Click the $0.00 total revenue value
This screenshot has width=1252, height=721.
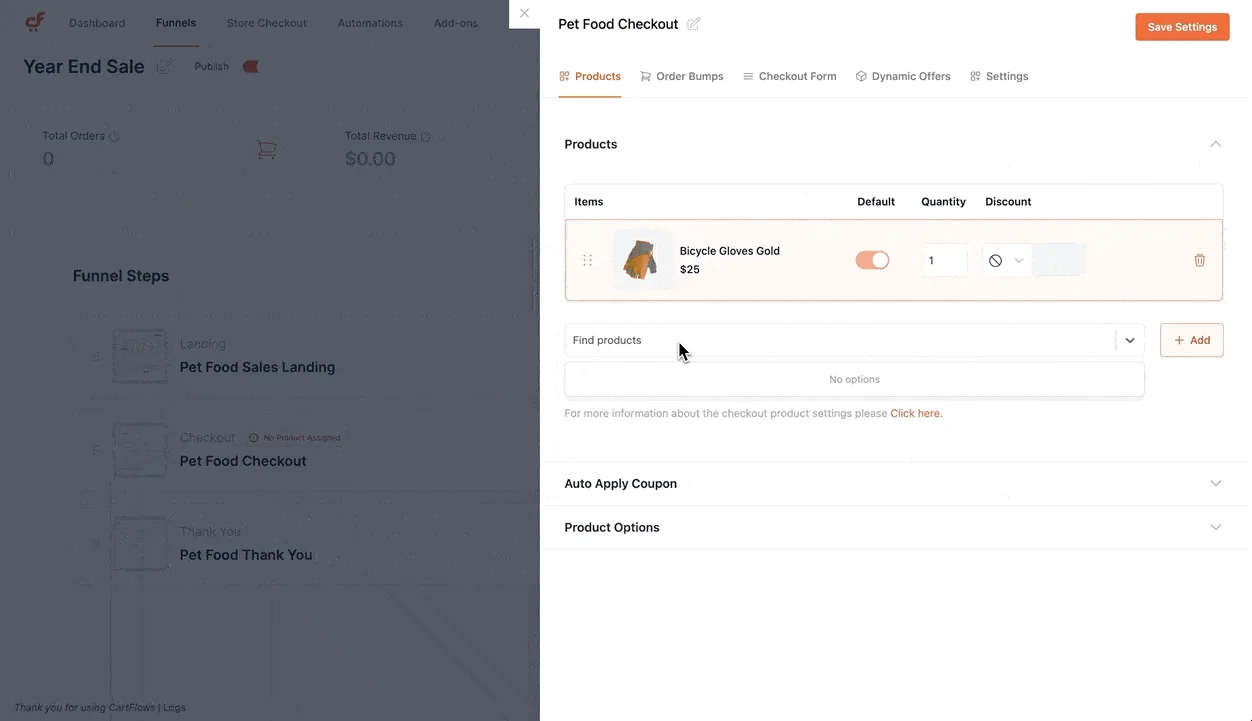pos(370,159)
